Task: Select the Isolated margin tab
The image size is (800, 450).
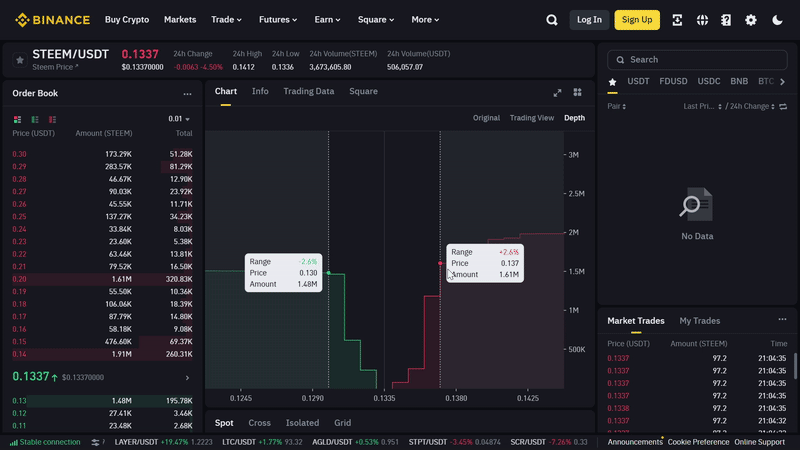Action: [302, 422]
